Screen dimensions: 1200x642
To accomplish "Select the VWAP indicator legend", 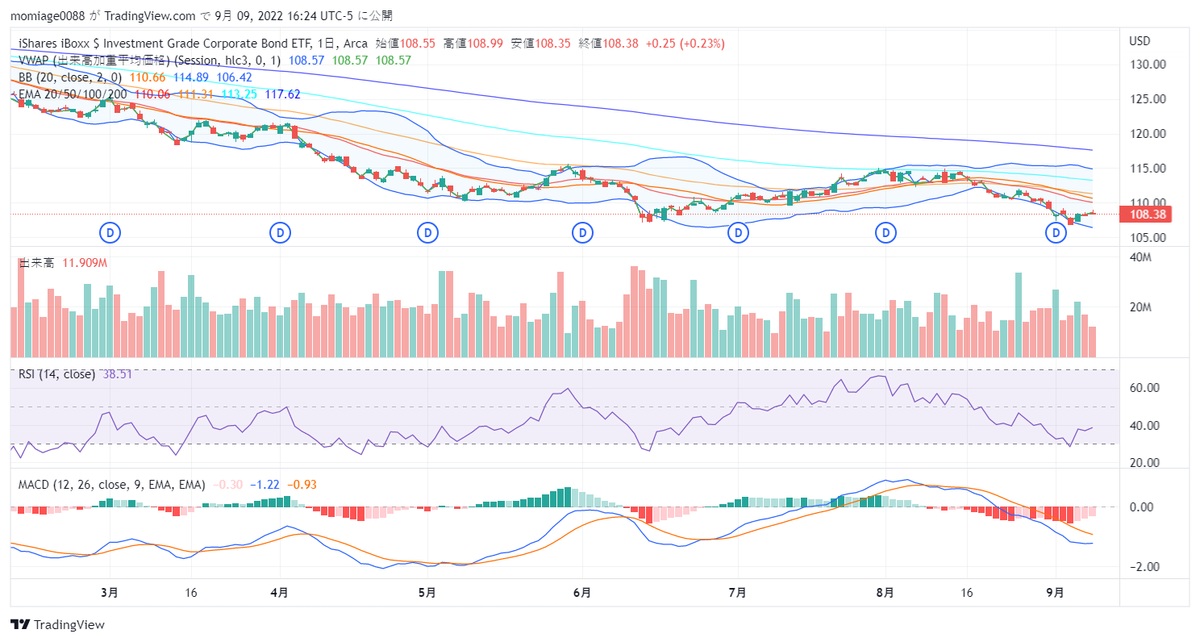I will click(x=151, y=60).
